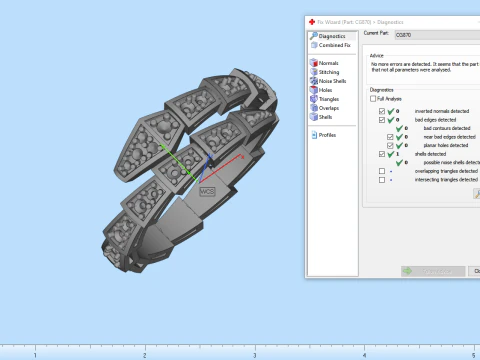The width and height of the screenshot is (480, 360).
Task: Click the Follow Advice button
Action: (x=433, y=271)
